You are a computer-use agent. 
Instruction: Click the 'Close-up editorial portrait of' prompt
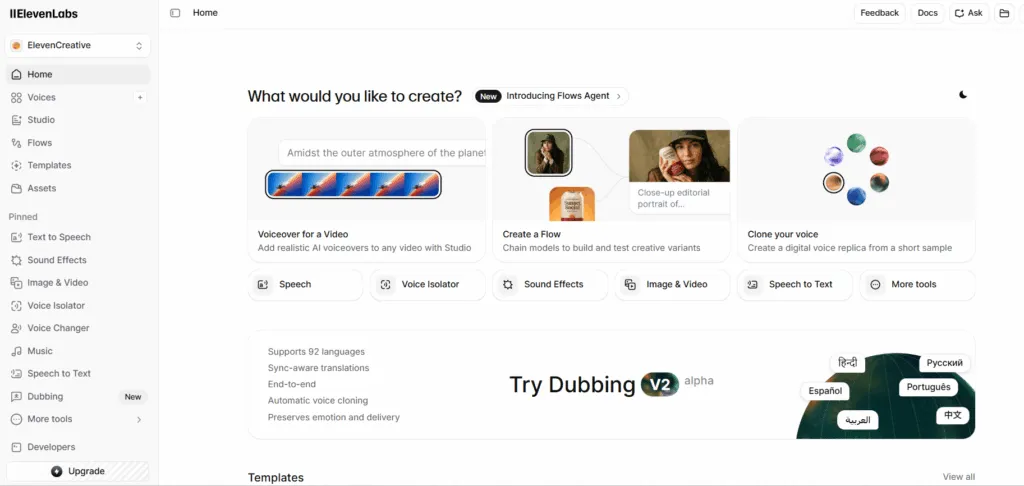point(673,198)
